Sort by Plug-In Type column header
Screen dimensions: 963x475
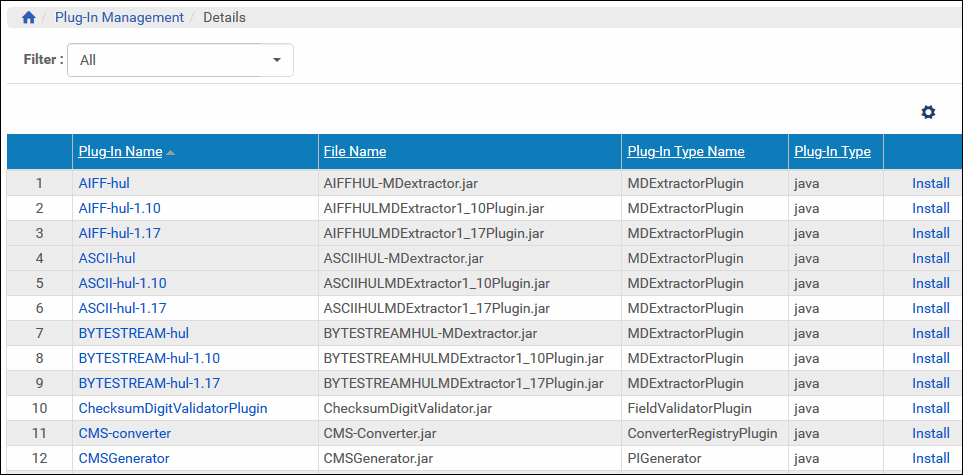click(832, 151)
